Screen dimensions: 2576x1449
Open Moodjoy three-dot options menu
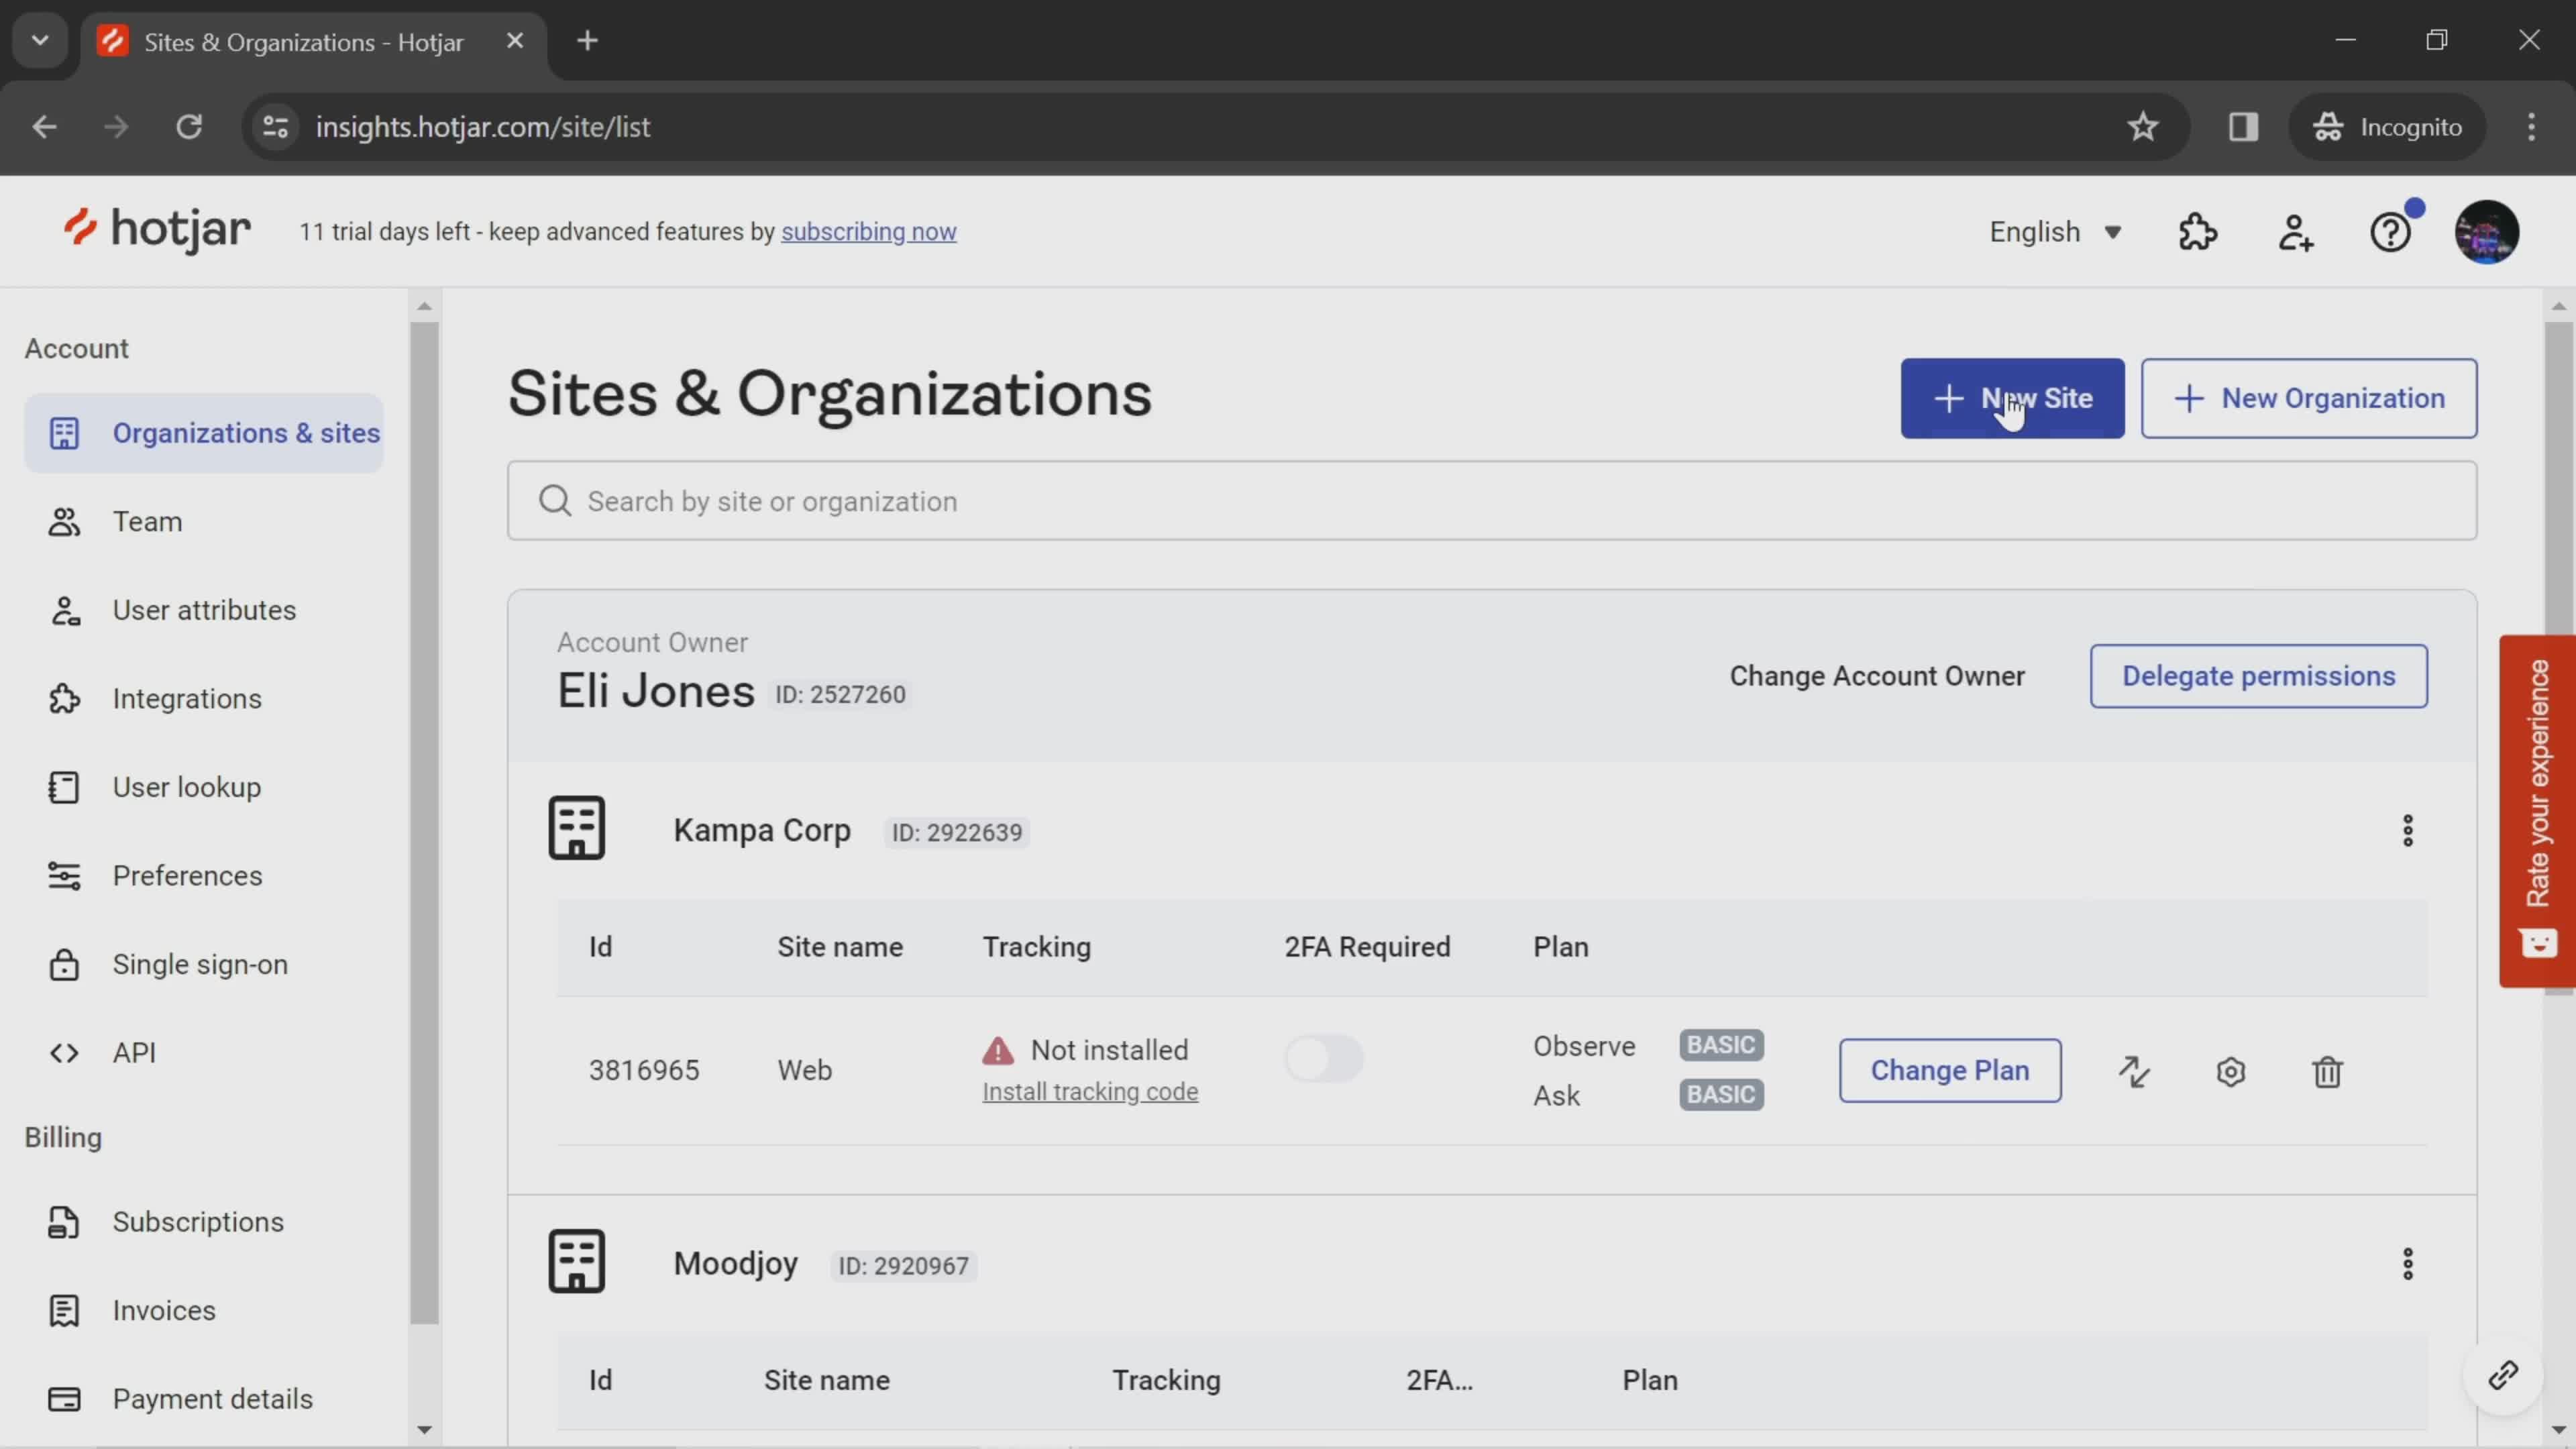coord(2408,1264)
